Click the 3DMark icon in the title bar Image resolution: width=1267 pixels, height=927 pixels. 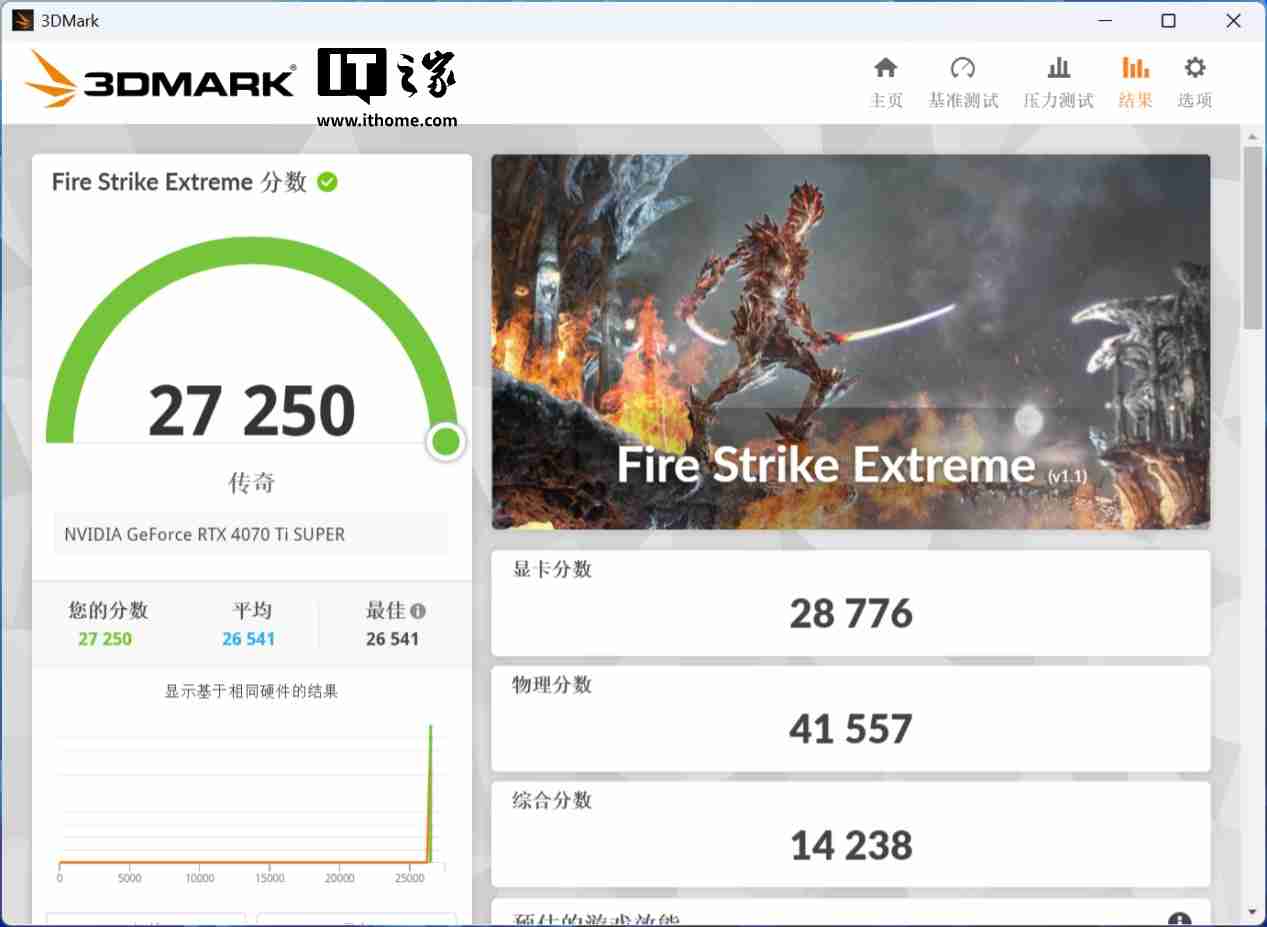21,20
